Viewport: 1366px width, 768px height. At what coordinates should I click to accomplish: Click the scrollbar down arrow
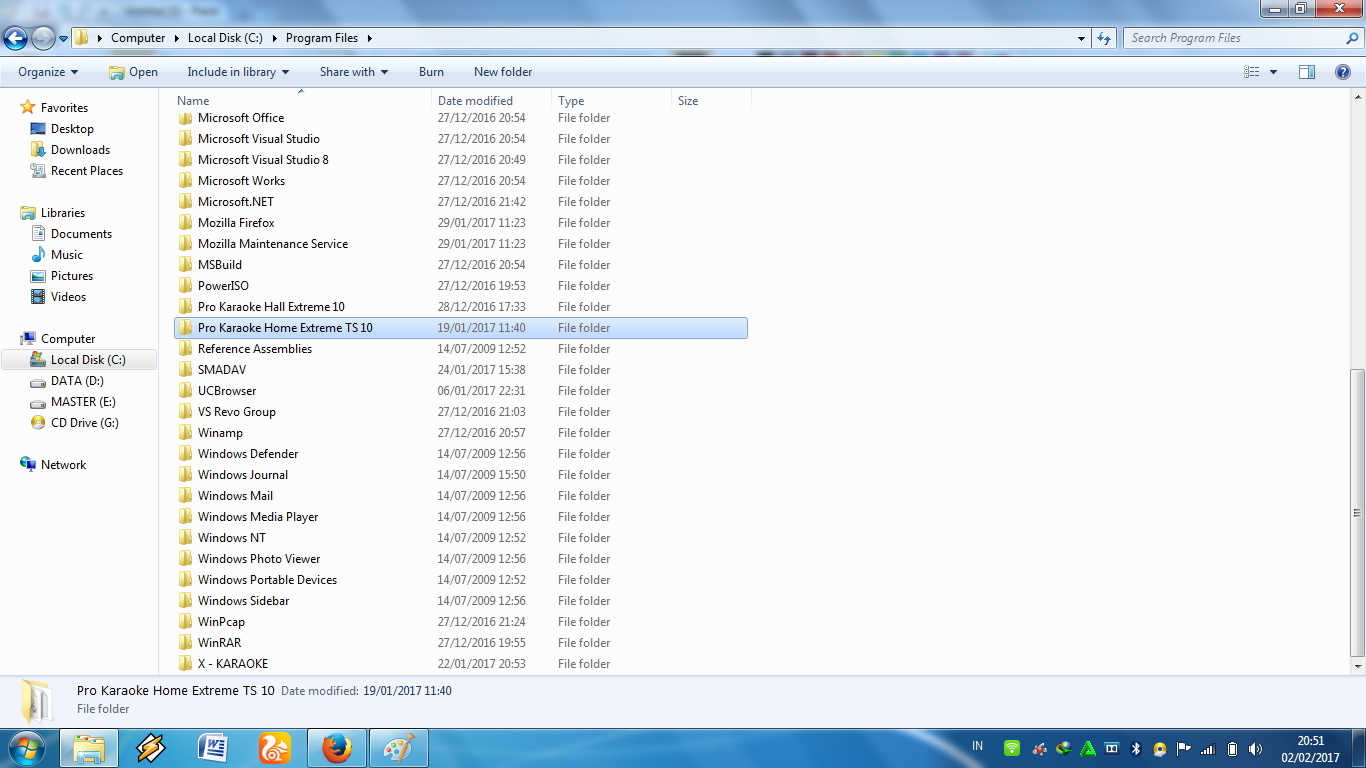[x=1357, y=665]
